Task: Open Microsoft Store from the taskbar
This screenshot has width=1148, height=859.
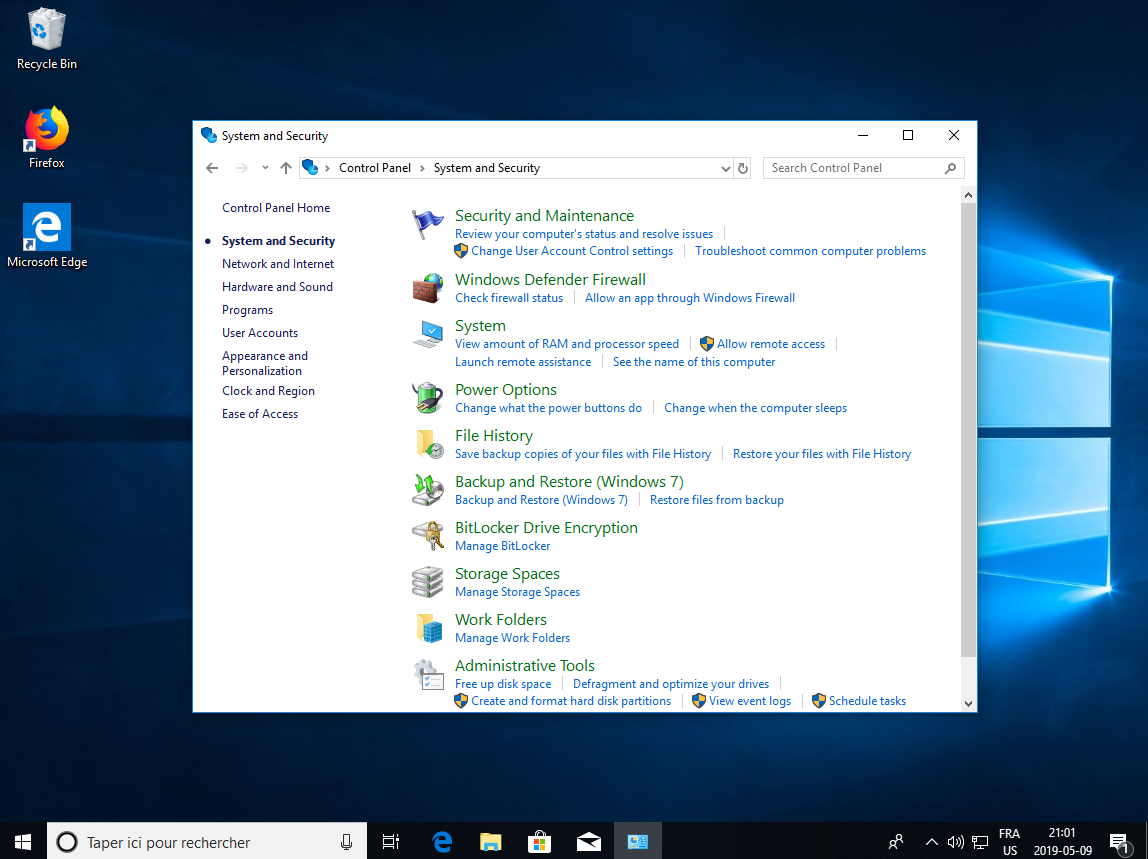Action: click(539, 842)
